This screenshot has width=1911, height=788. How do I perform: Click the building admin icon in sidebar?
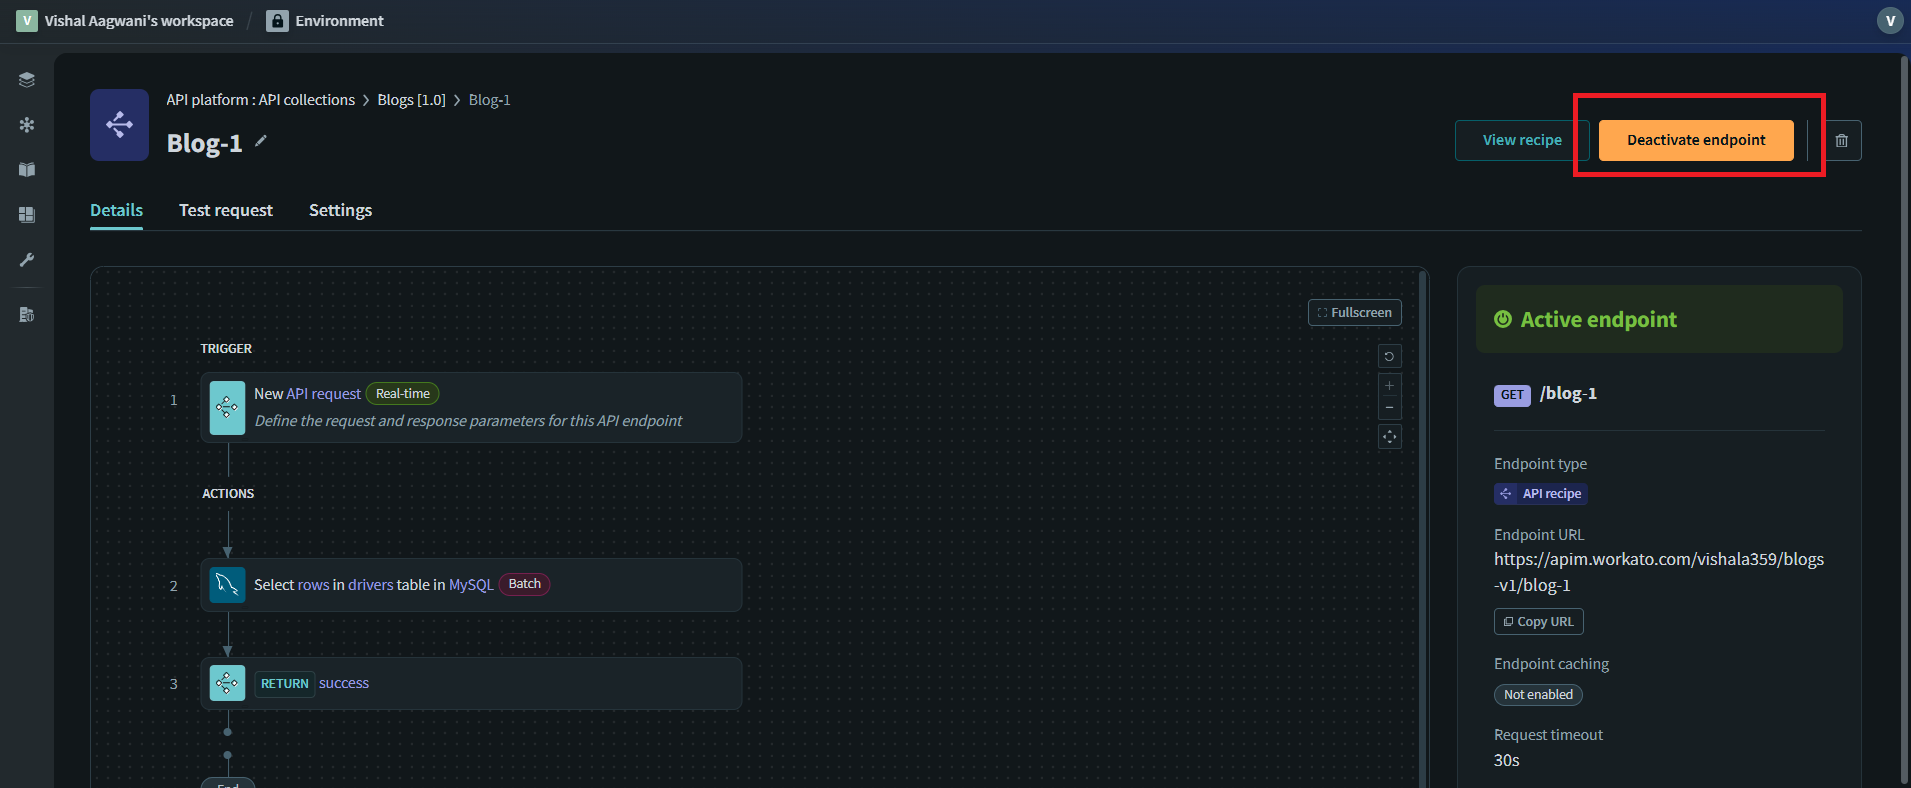pos(27,315)
